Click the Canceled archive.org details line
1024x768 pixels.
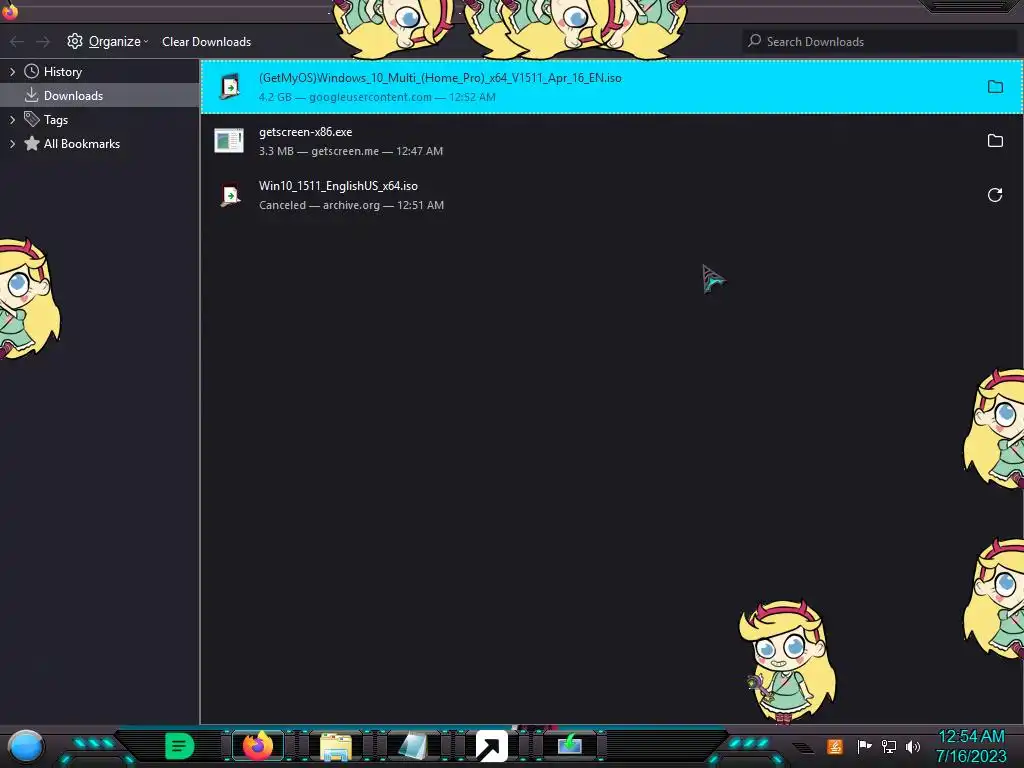(x=351, y=206)
